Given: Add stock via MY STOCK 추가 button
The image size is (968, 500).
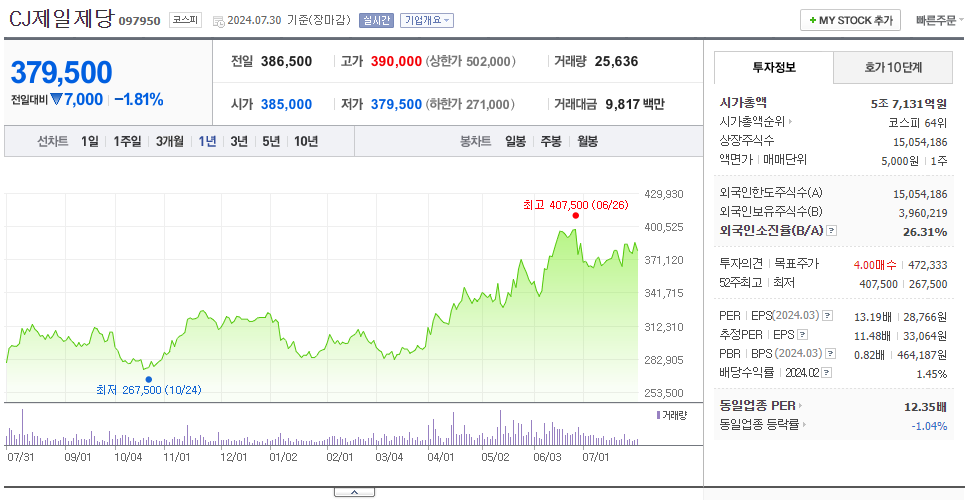Looking at the screenshot, I should 851,20.
